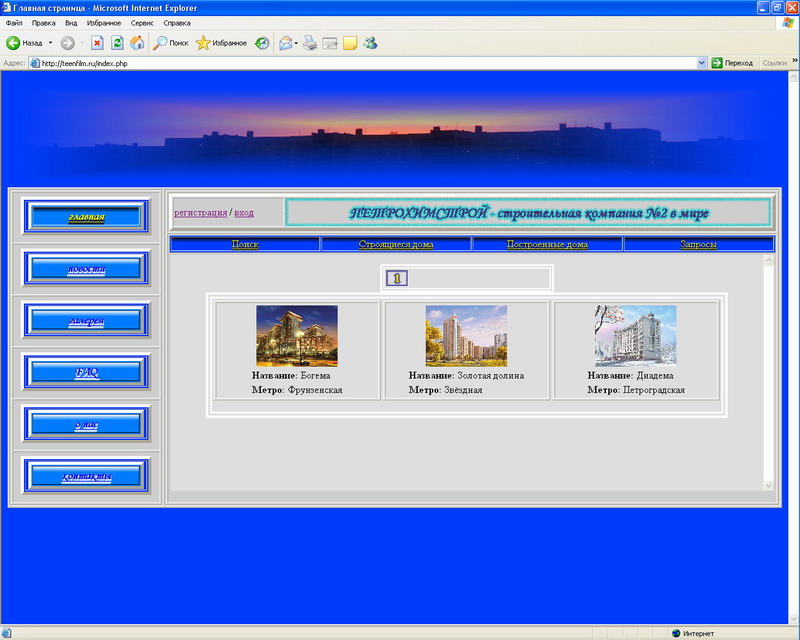Open the Запросы section tab

(698, 244)
